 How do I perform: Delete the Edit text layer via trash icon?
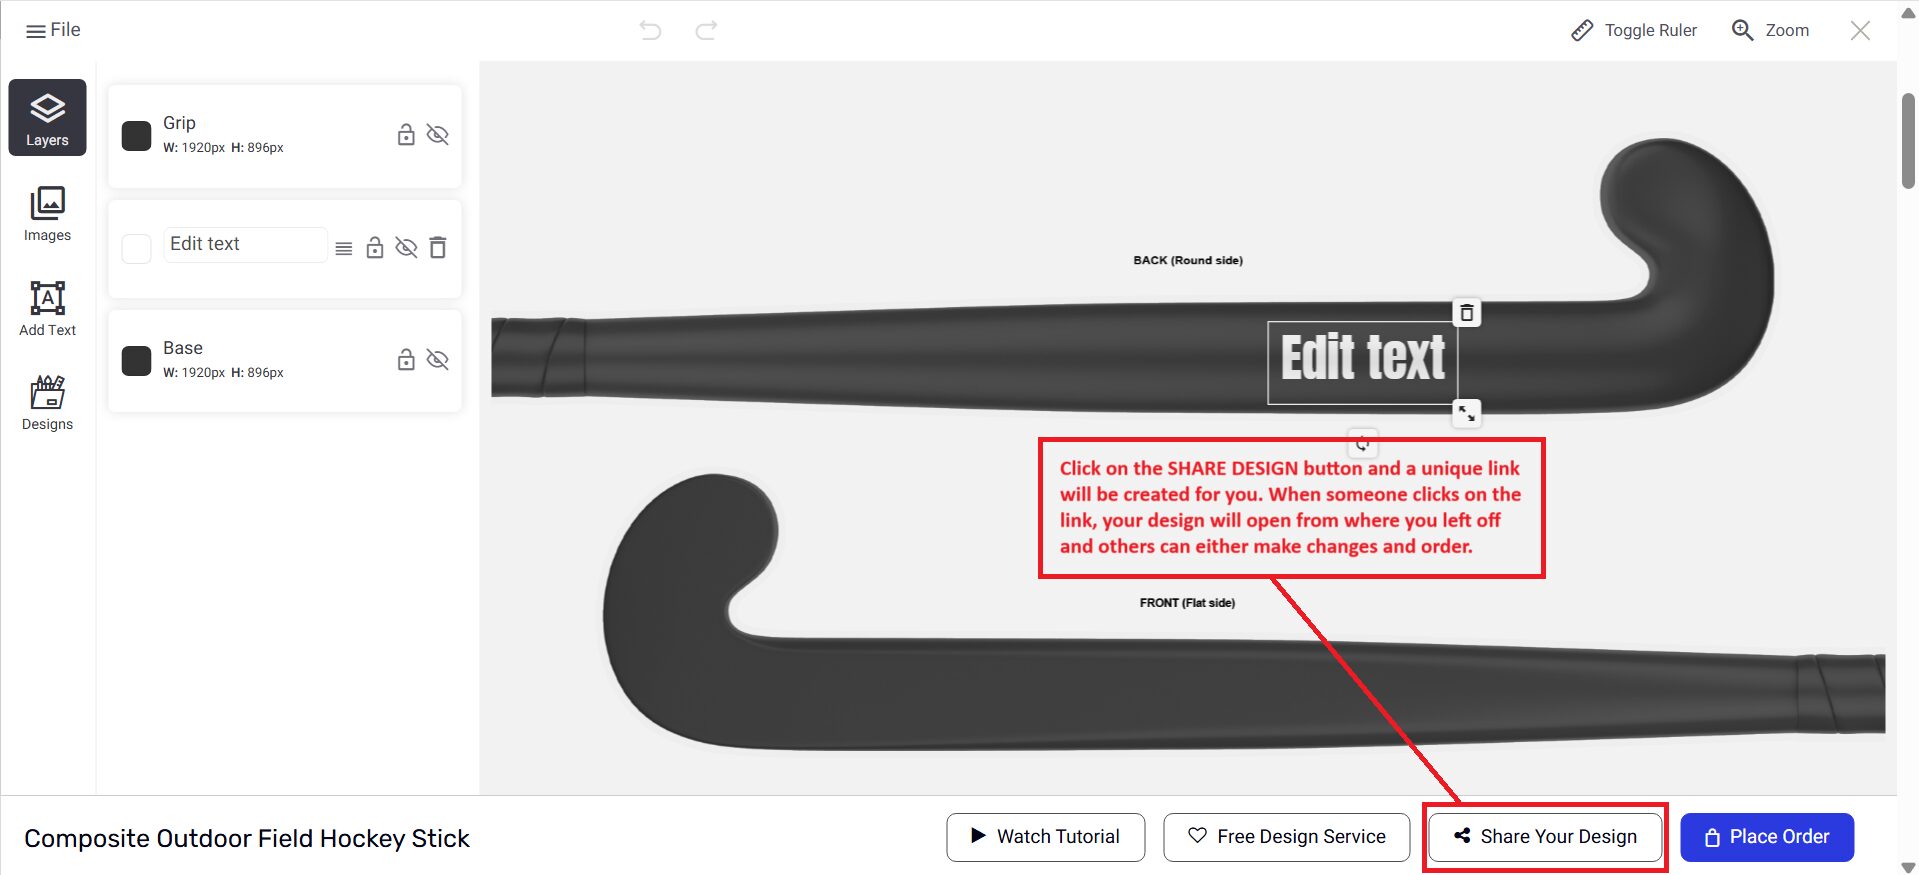[x=438, y=247]
